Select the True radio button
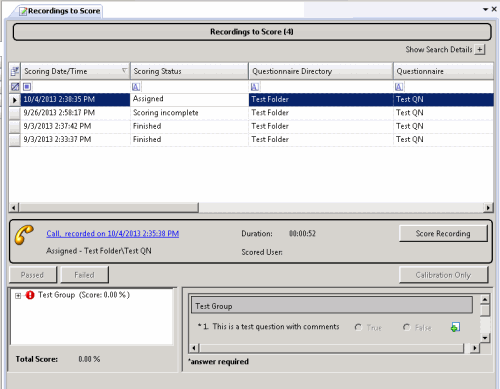Image resolution: width=500 pixels, height=389 pixels. point(358,327)
